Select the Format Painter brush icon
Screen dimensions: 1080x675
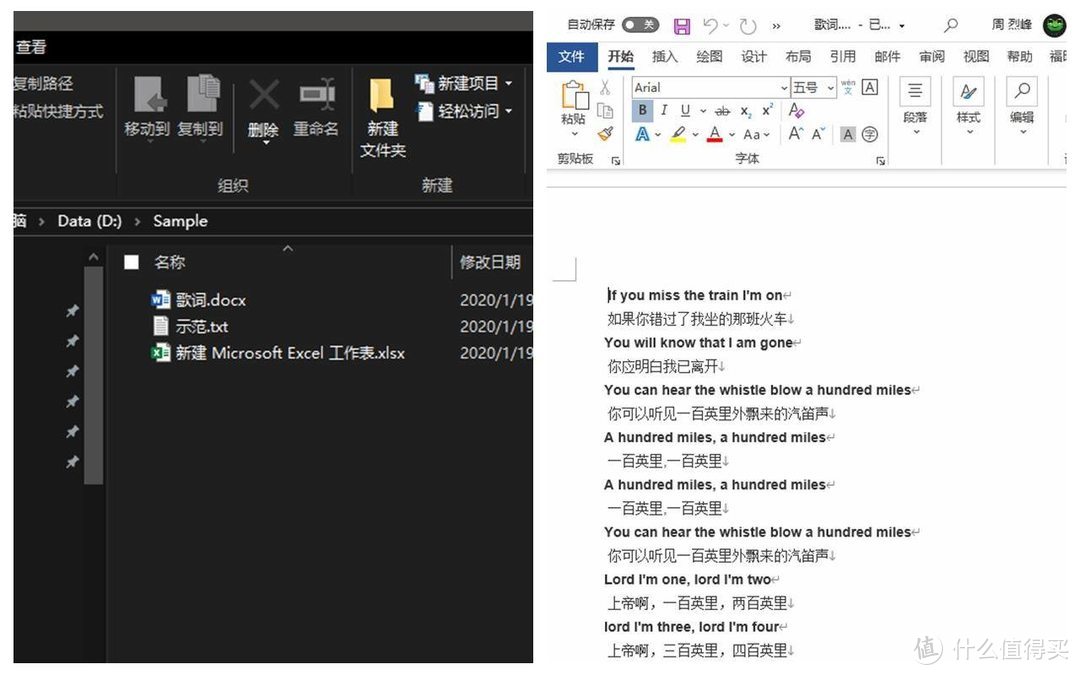pos(605,134)
